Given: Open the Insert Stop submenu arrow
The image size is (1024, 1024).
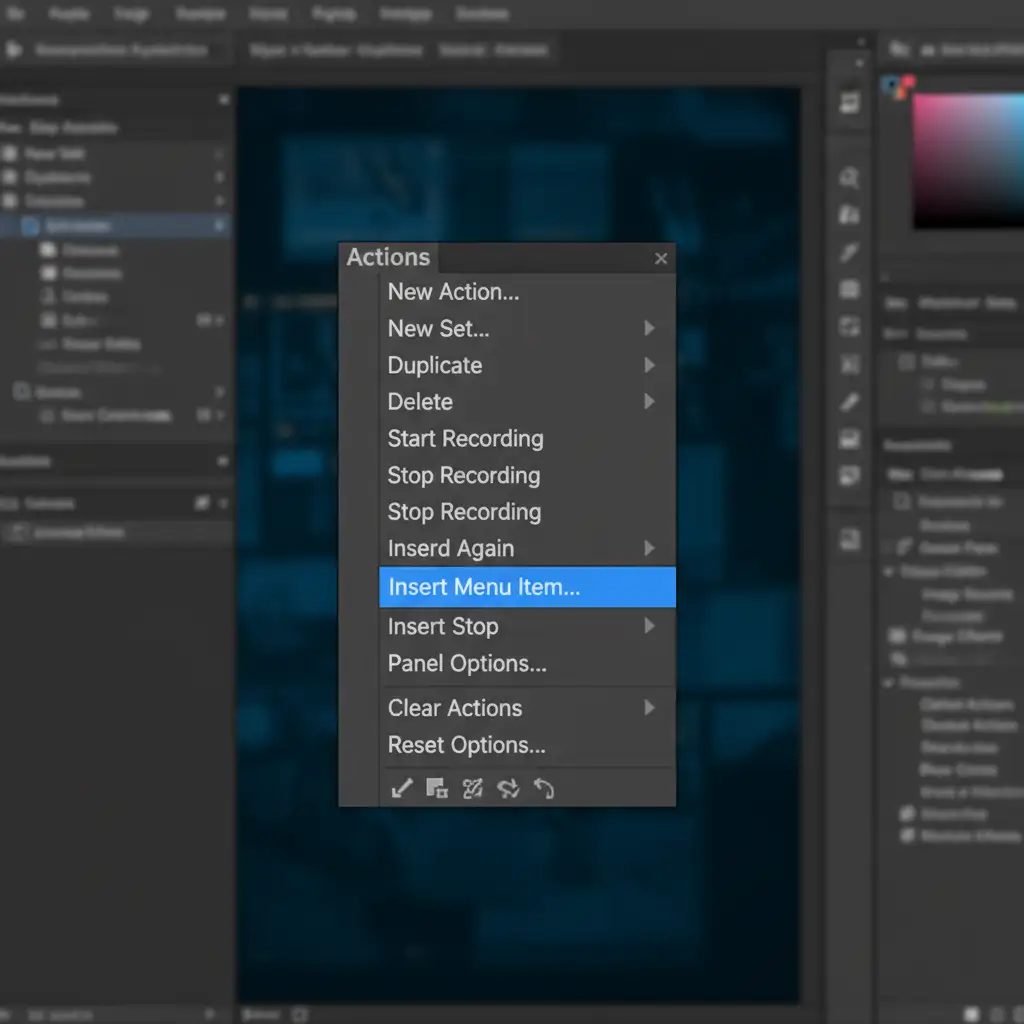Looking at the screenshot, I should (x=649, y=626).
